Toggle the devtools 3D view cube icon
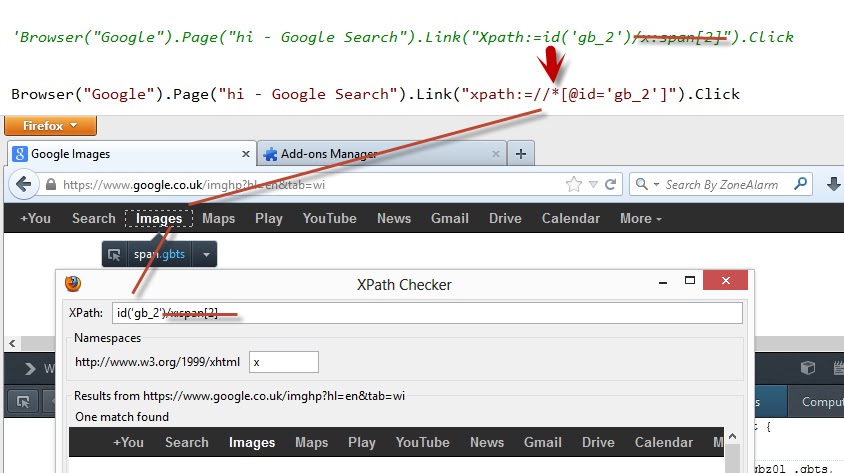 point(807,368)
